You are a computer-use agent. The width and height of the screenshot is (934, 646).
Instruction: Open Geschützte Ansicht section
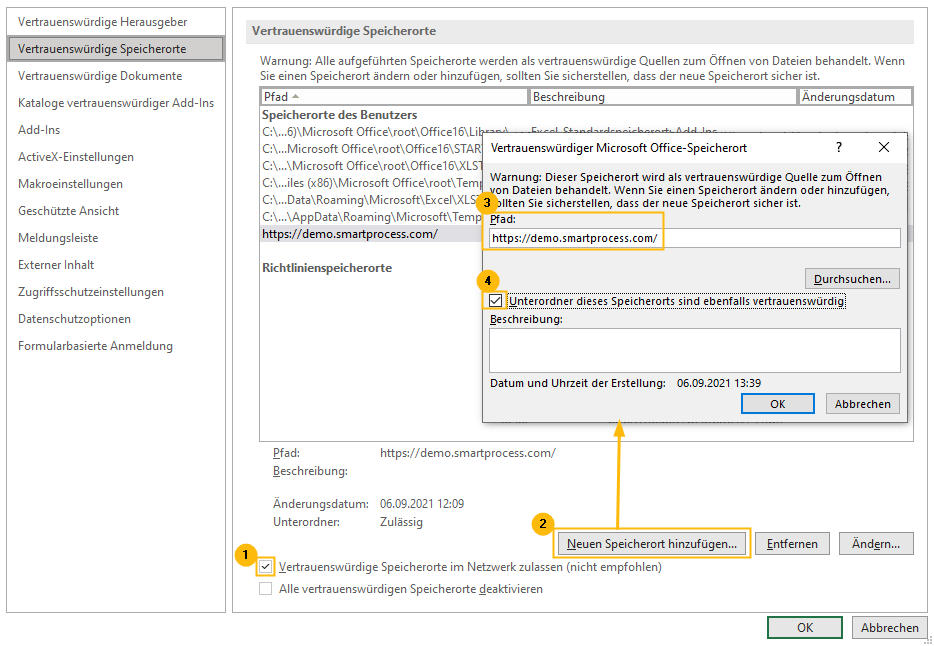[x=69, y=211]
